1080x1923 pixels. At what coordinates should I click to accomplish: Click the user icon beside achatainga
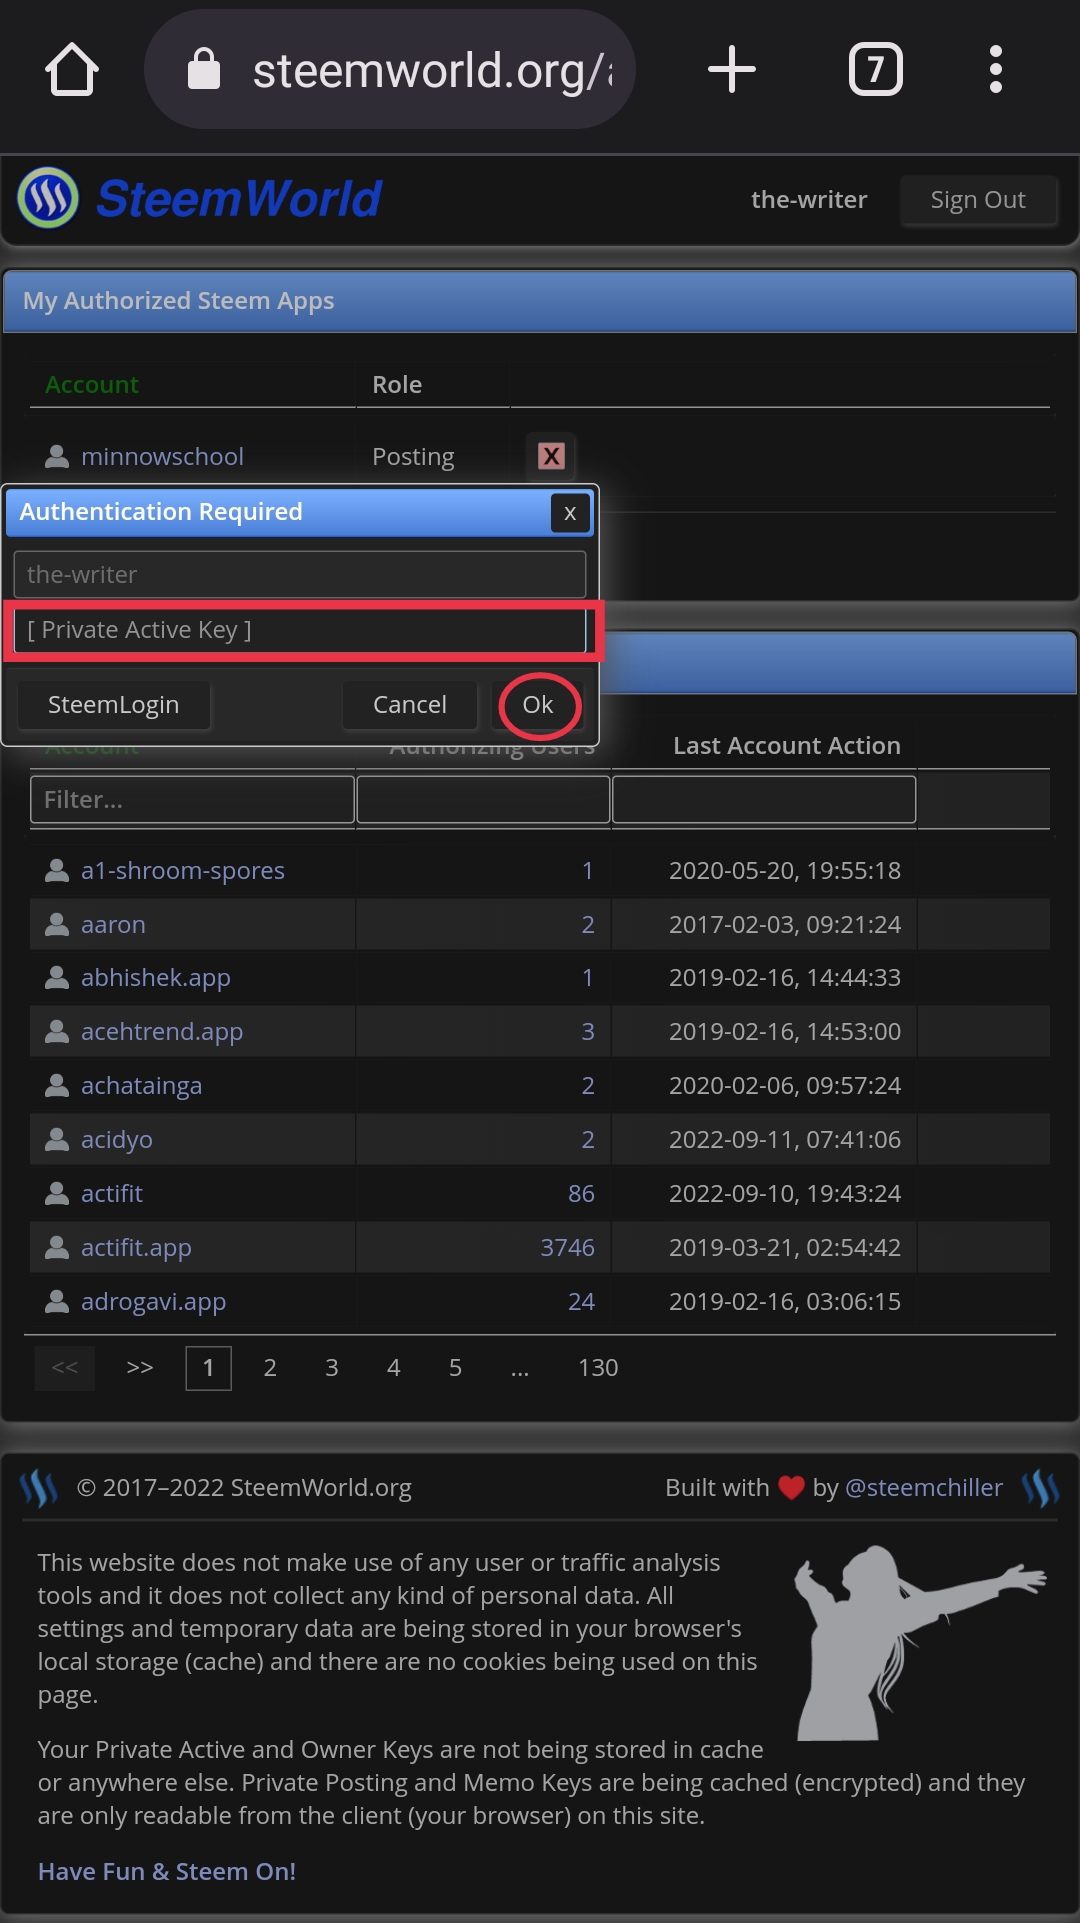point(57,1086)
